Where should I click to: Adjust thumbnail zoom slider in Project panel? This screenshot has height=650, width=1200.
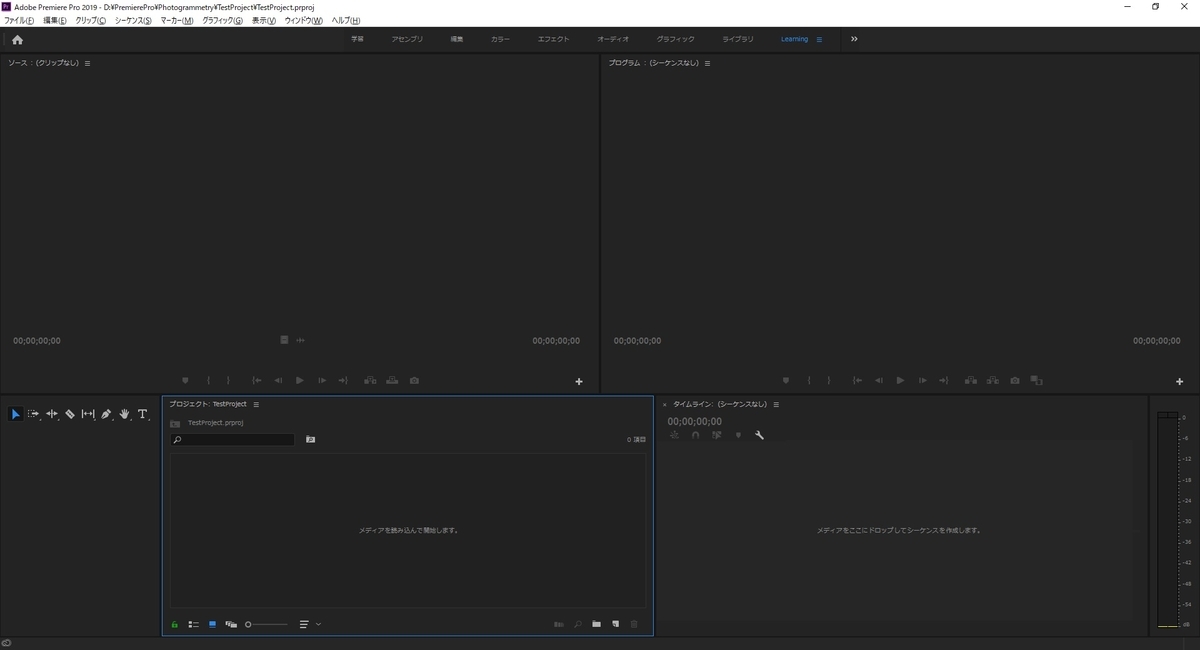point(266,624)
